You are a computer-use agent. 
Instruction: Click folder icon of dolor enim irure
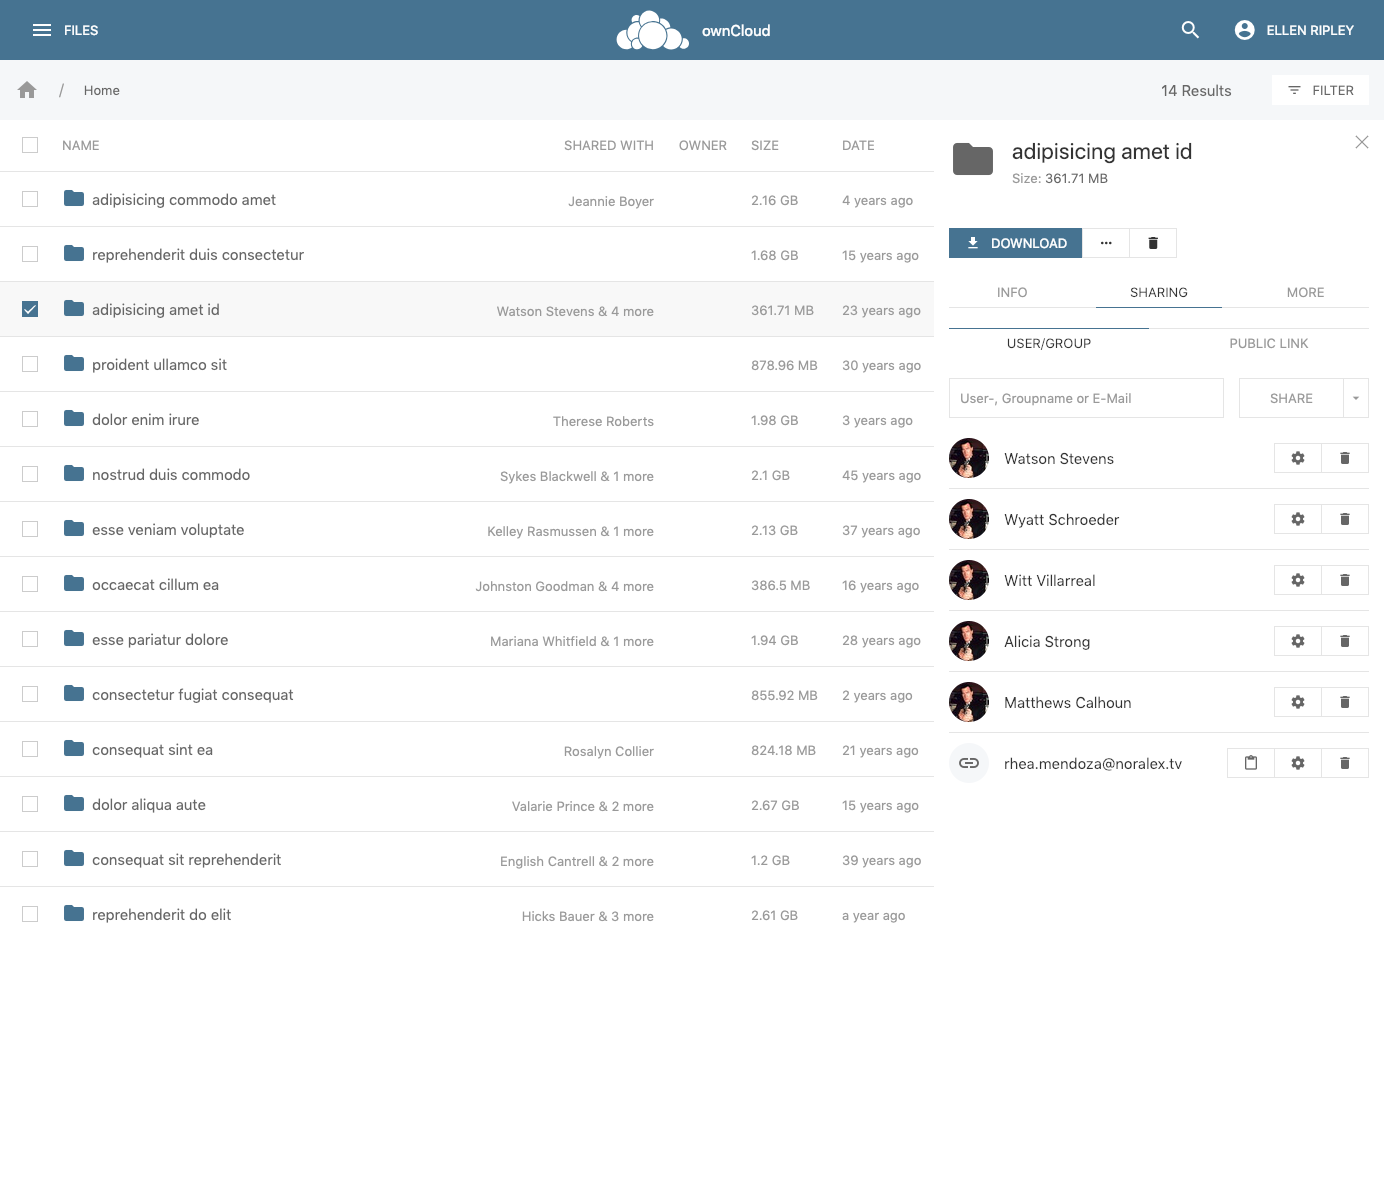point(74,418)
